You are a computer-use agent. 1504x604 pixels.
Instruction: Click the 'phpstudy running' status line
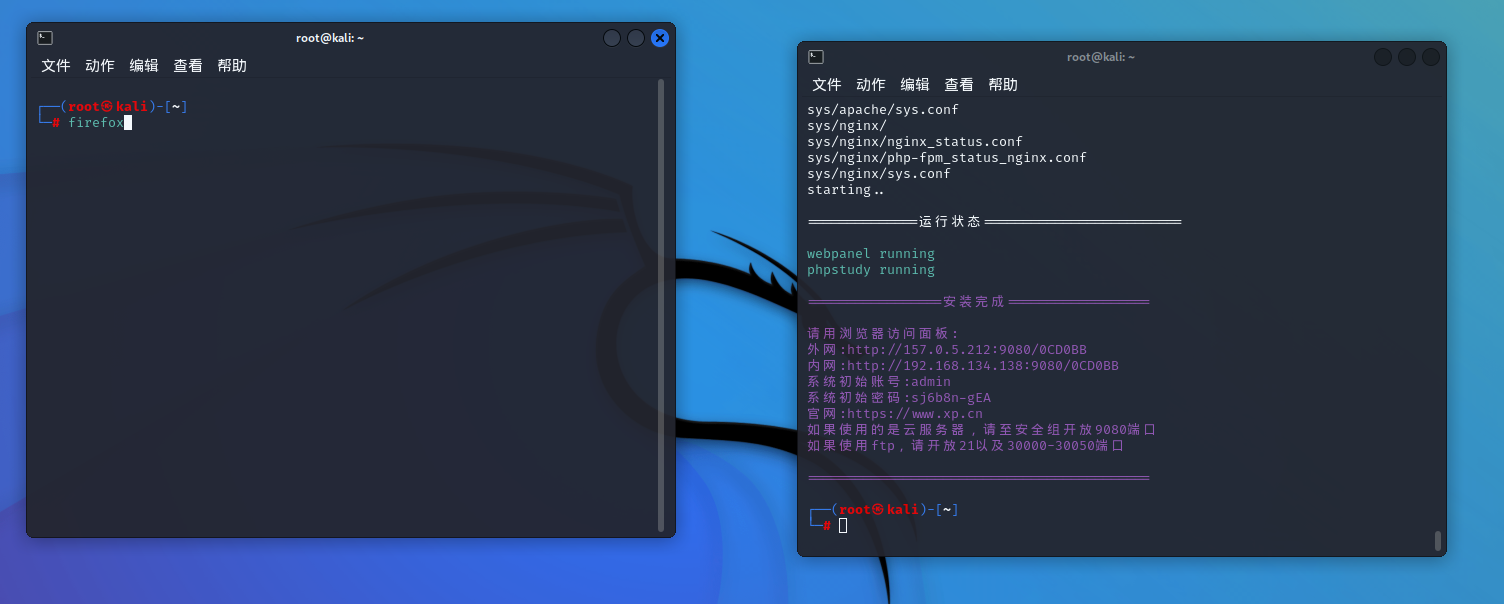[871, 270]
